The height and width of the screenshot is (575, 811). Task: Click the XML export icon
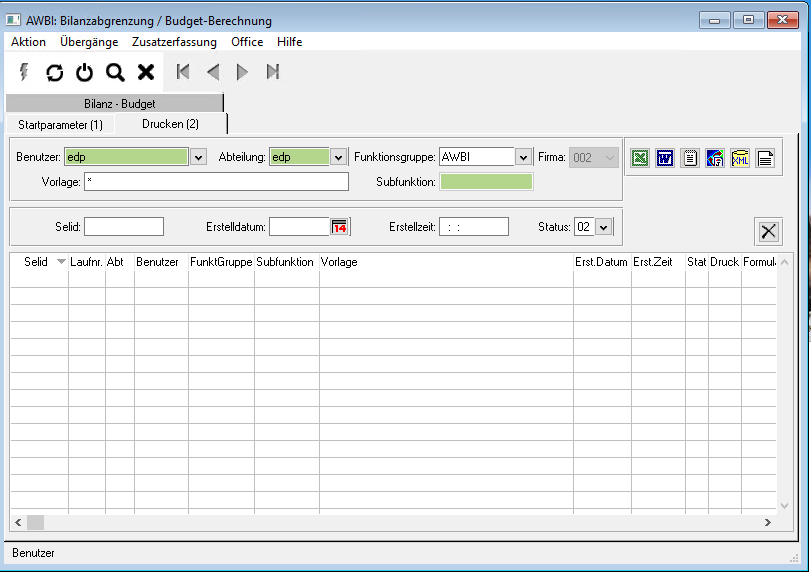pos(740,158)
